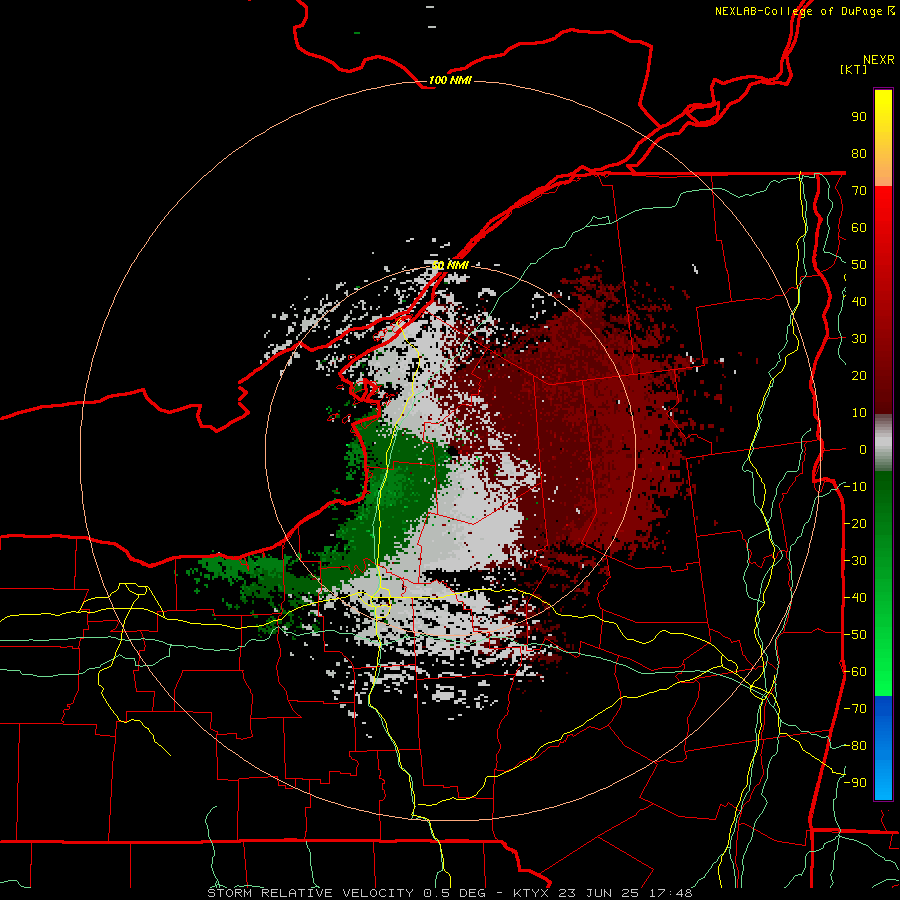The width and height of the screenshot is (900, 900).
Task: Click the 30 value on velocity scale
Action: [x=859, y=339]
